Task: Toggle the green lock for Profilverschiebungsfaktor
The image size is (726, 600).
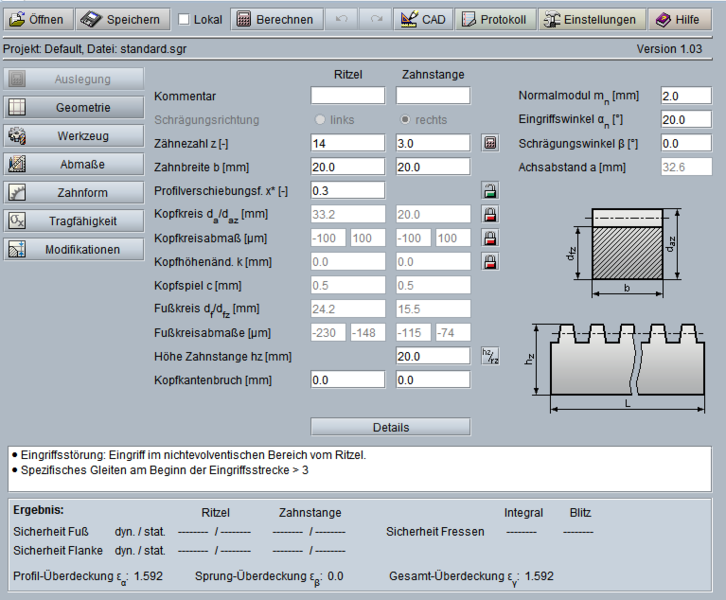Action: click(x=490, y=190)
